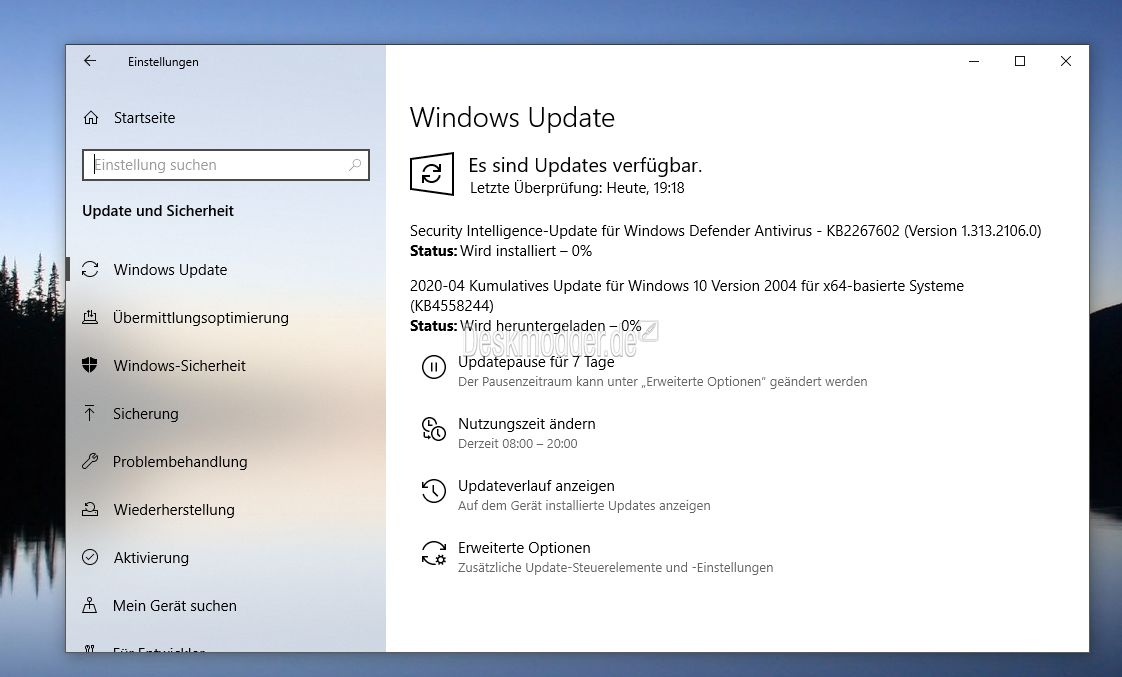This screenshot has height=677, width=1122.
Task: Close the Einstellungen window
Action: (x=1065, y=62)
